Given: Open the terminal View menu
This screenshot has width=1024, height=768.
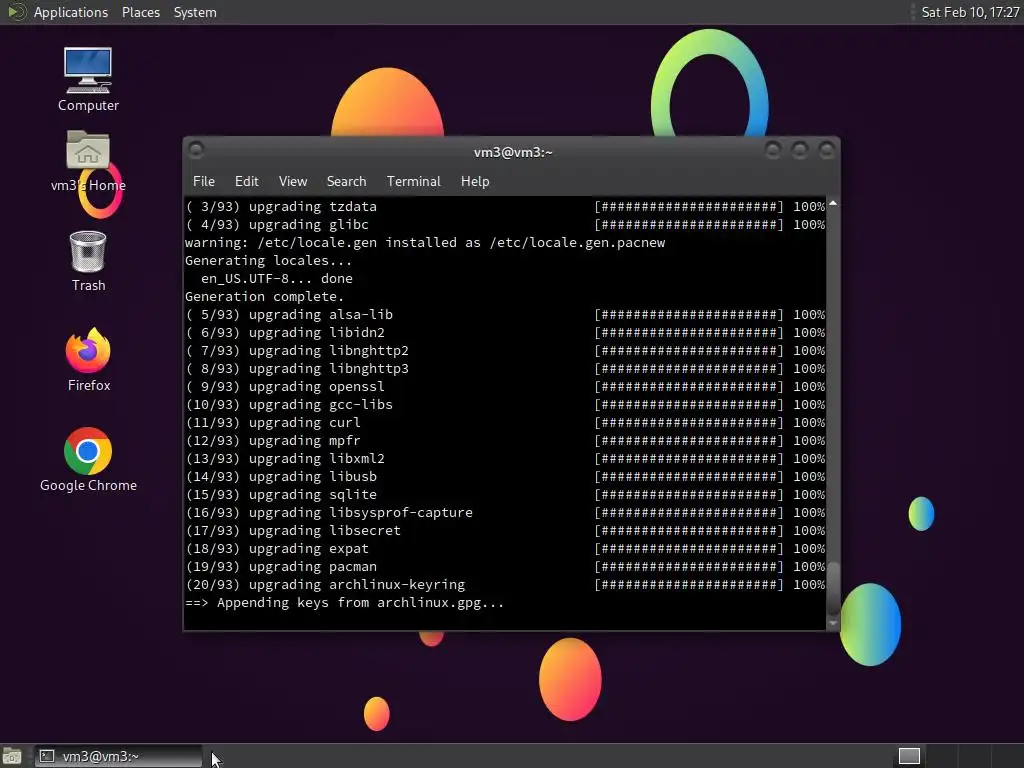Looking at the screenshot, I should [x=293, y=182].
